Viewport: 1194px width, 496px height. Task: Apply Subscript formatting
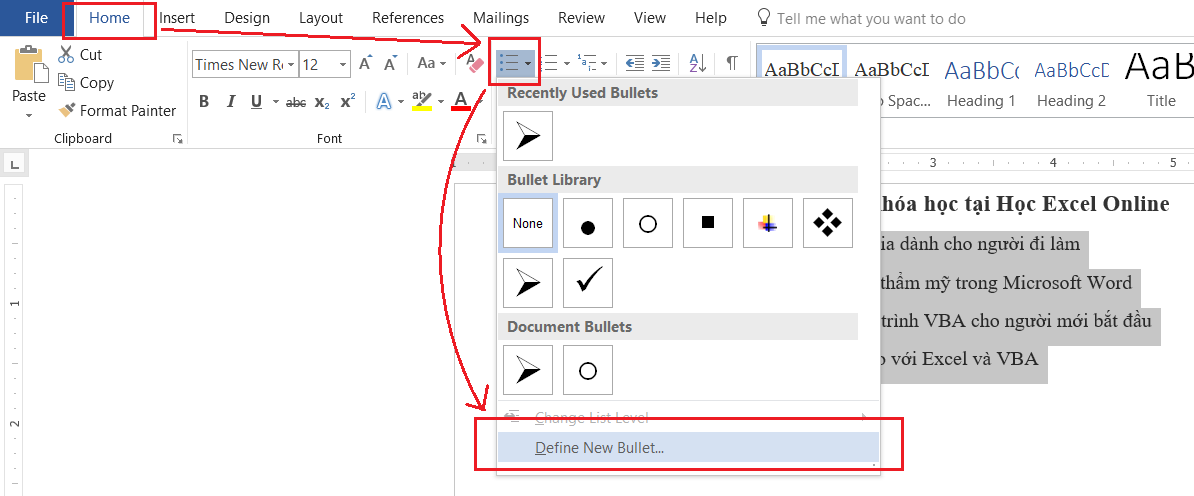[322, 102]
